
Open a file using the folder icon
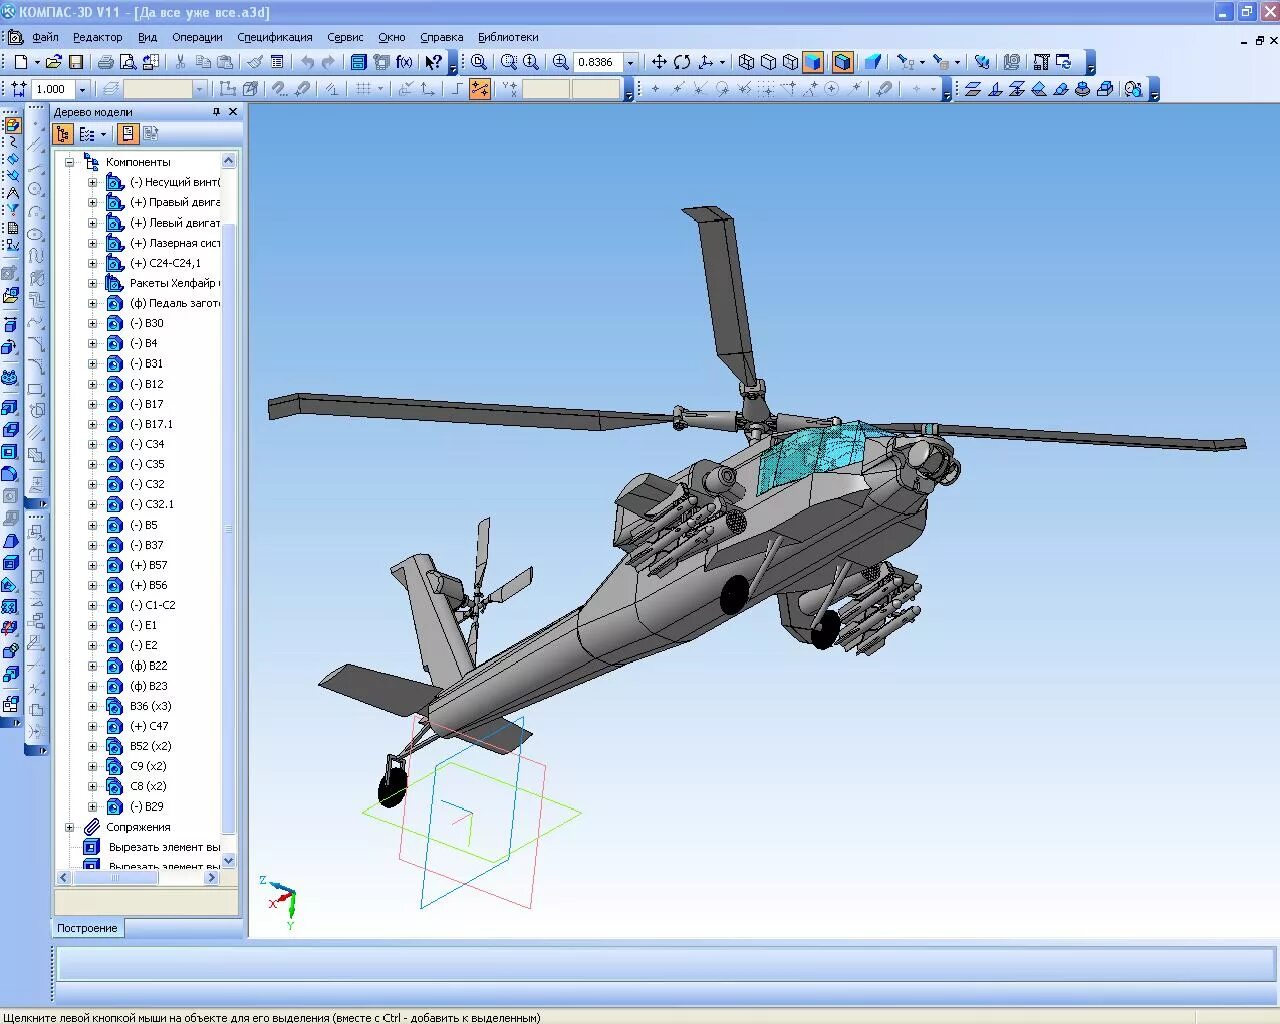(x=54, y=62)
